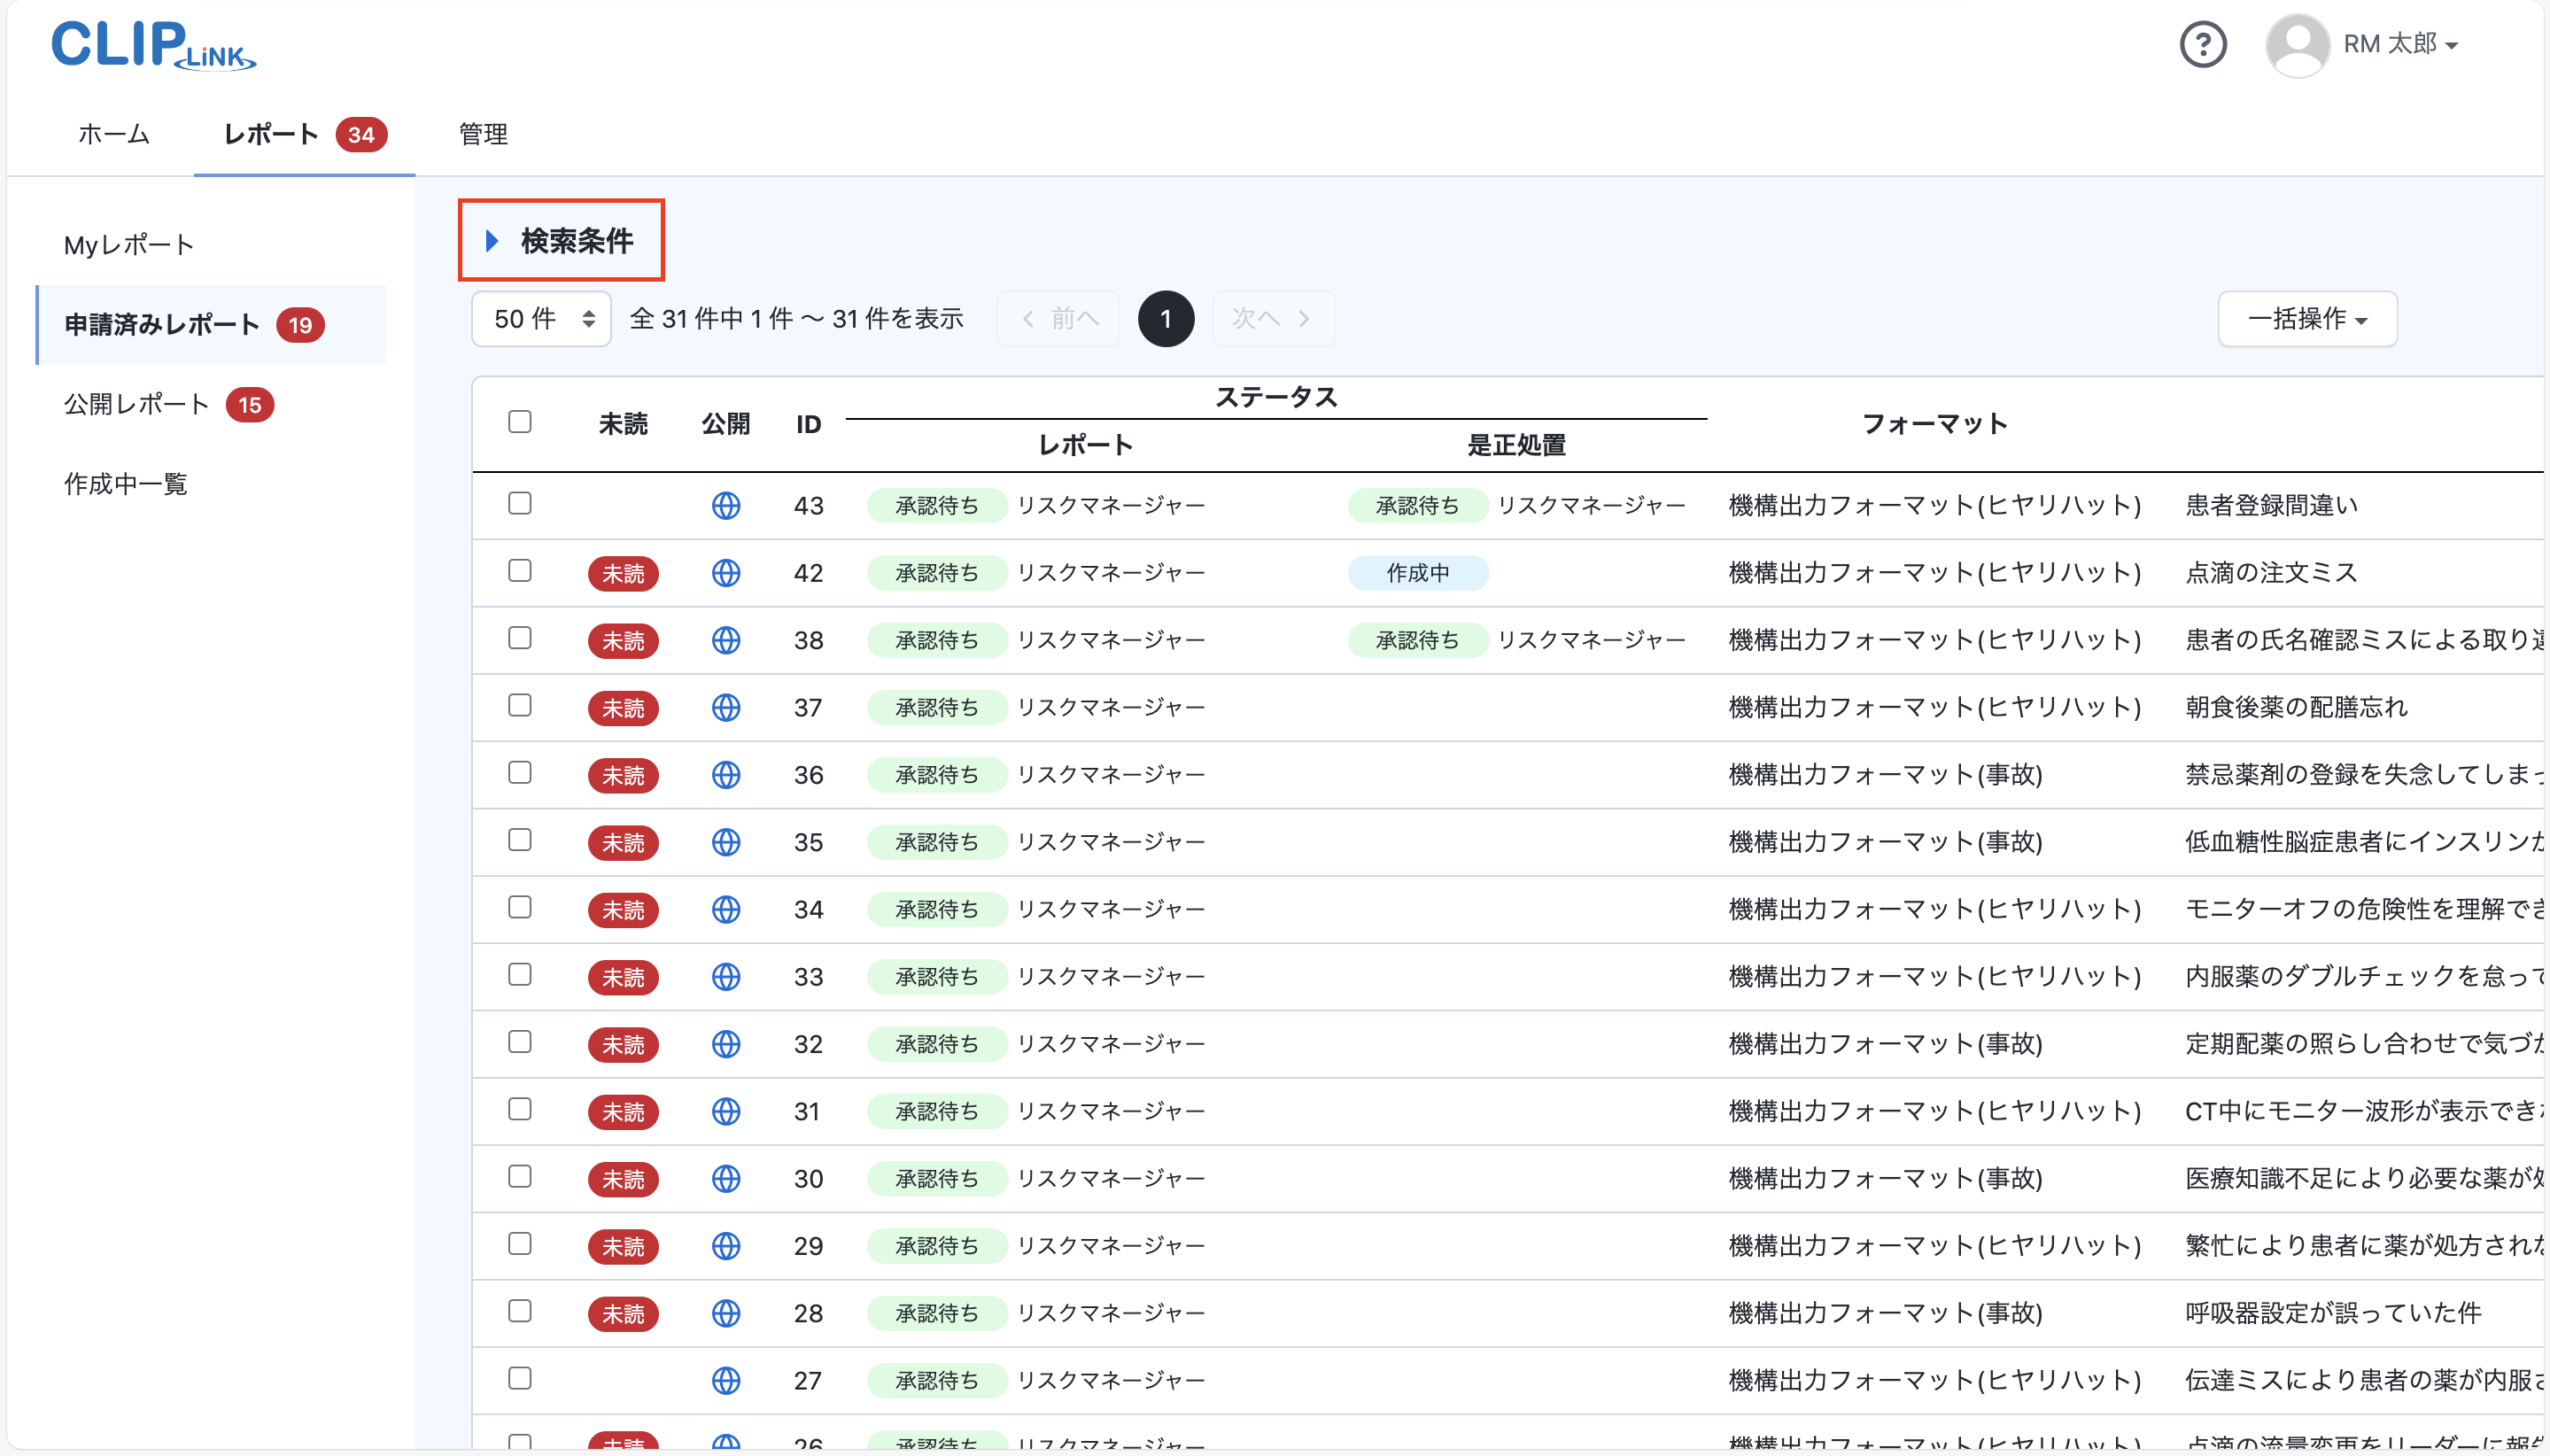Open the public globe icon for report 43
Screen dimensions: 2550x1456
[726, 505]
